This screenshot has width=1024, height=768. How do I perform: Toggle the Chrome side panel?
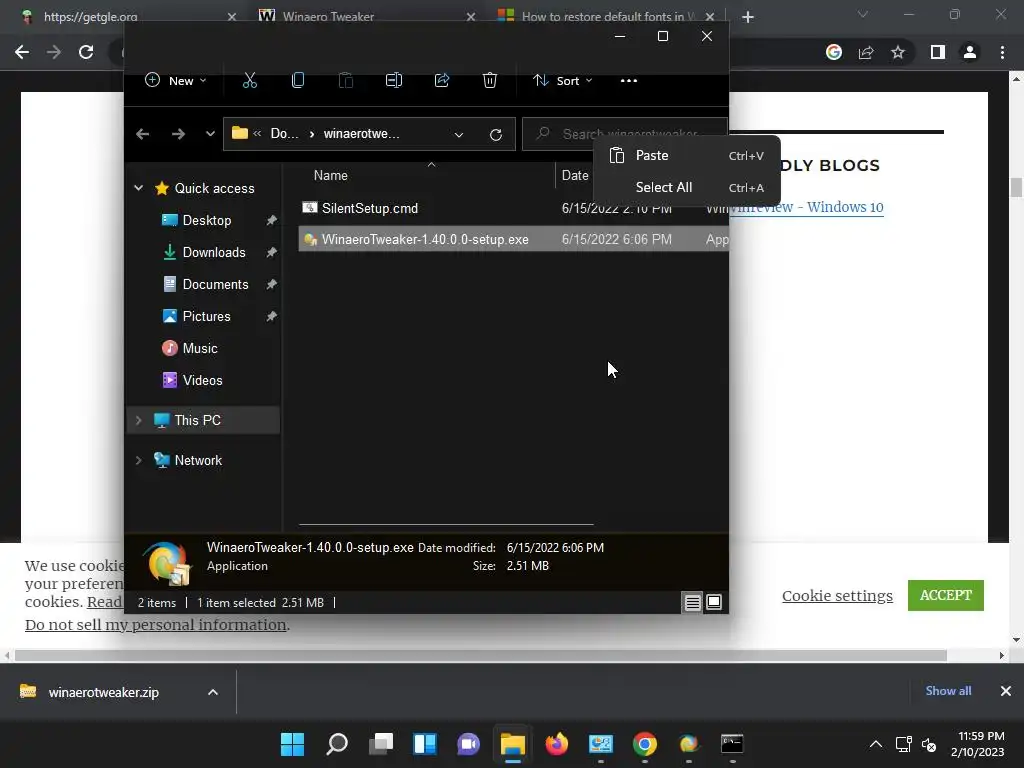tap(938, 52)
